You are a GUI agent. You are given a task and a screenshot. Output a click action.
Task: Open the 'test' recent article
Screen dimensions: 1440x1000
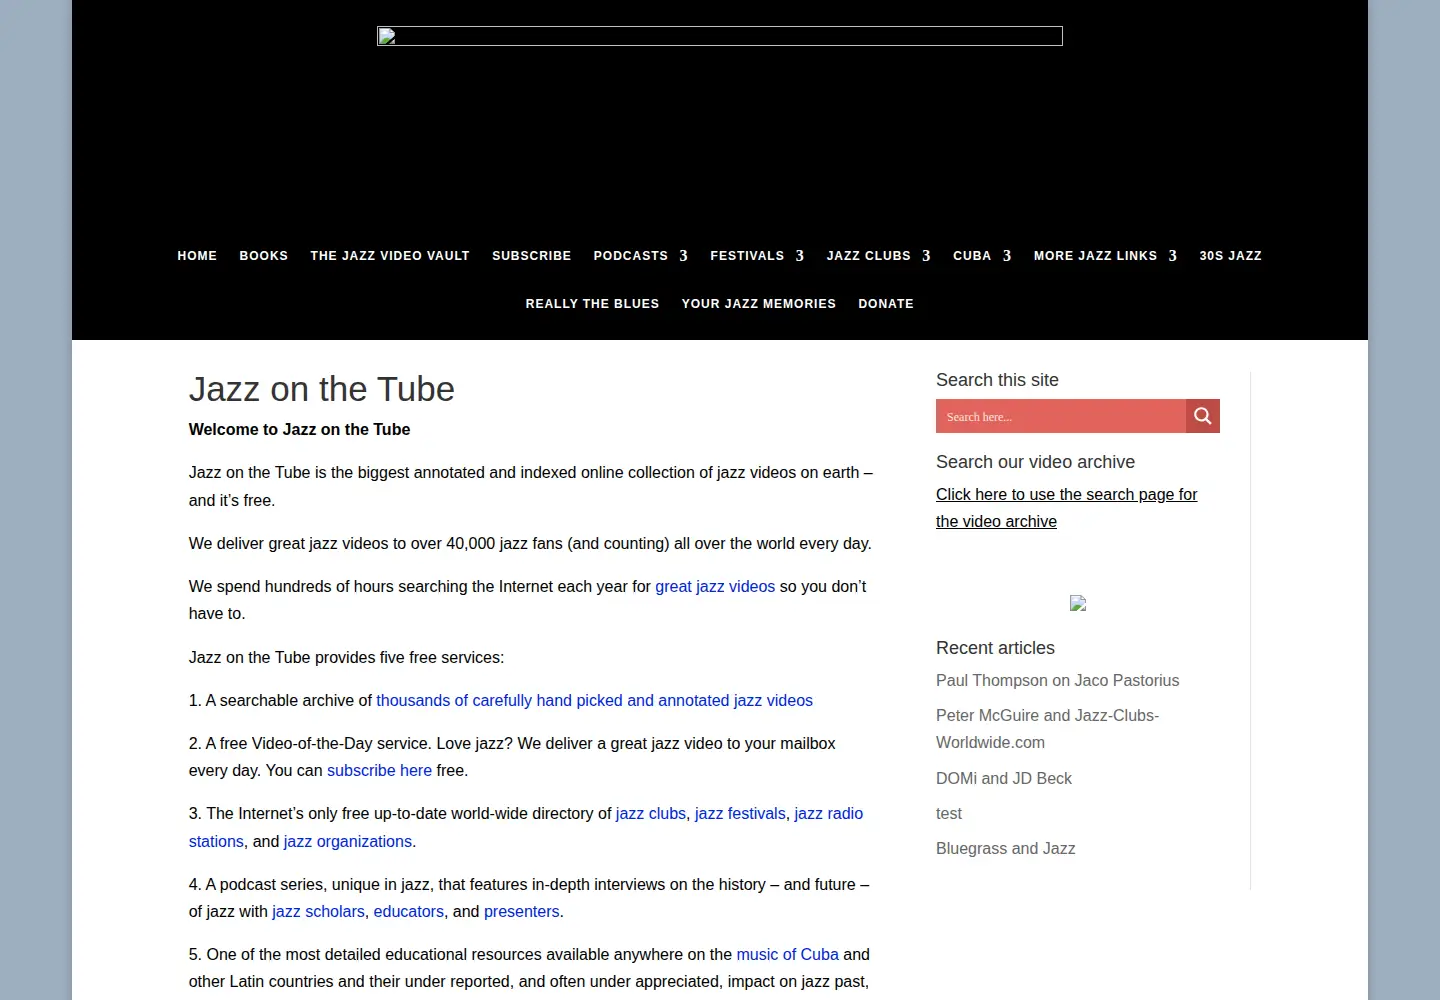(949, 813)
